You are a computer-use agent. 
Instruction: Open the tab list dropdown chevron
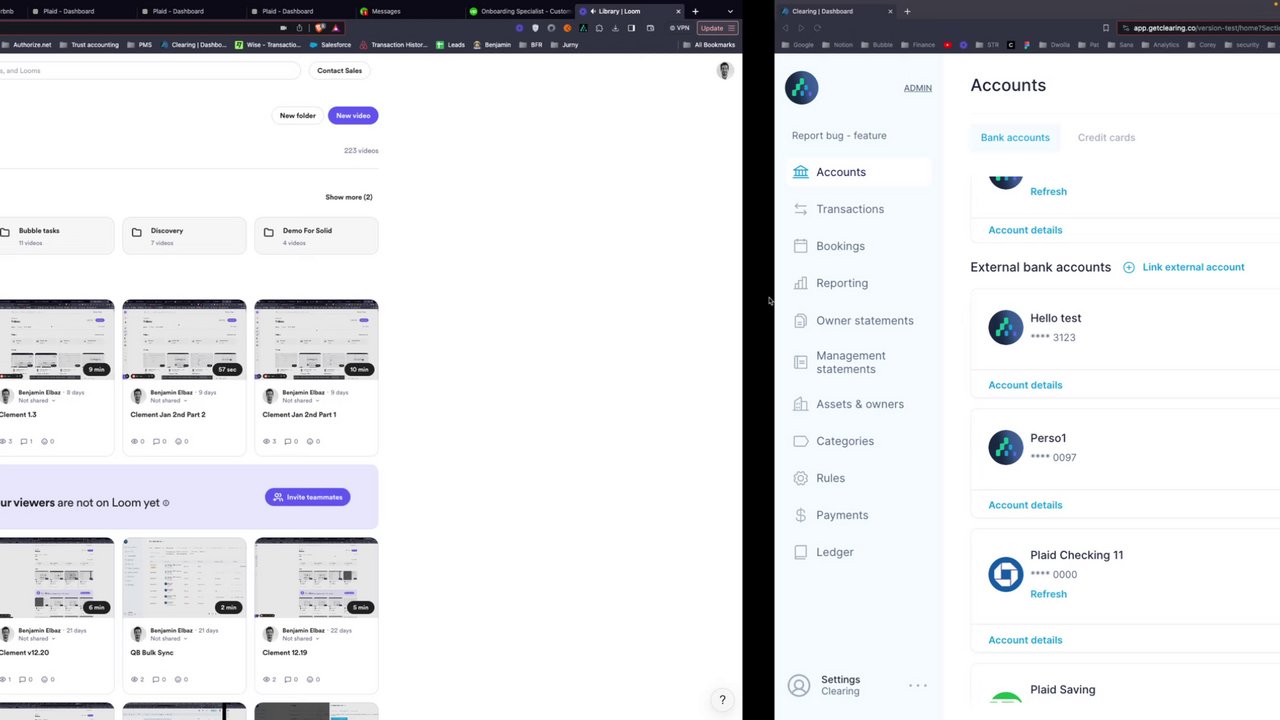tap(730, 11)
